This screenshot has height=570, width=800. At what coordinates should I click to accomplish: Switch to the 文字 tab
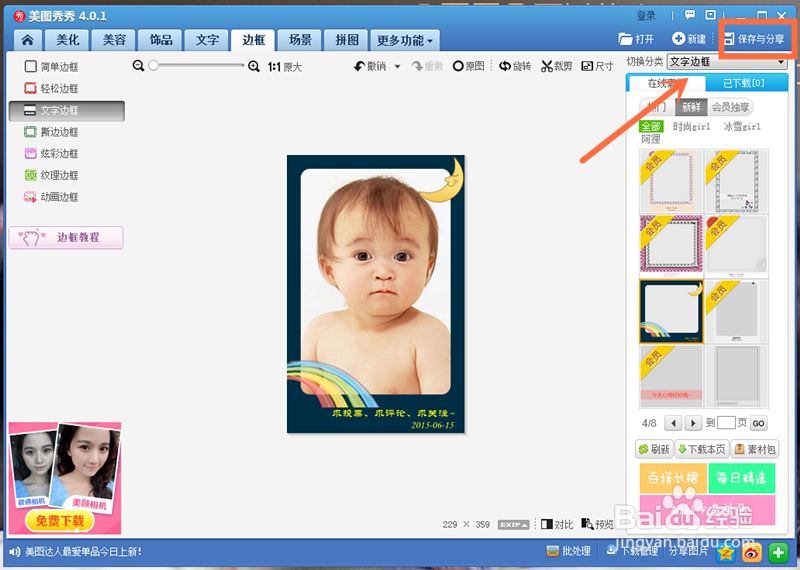207,40
